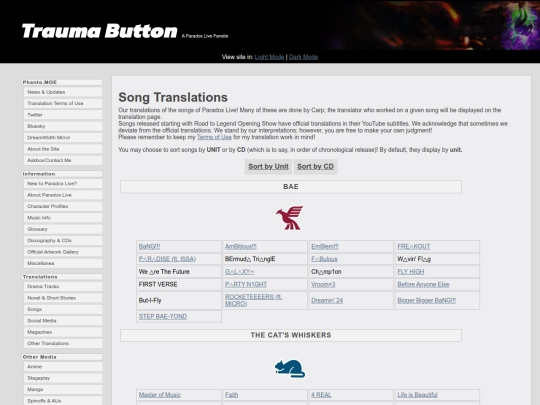Open Spinoffs & AUs sidebar item
The width and height of the screenshot is (540, 405).
[63, 401]
